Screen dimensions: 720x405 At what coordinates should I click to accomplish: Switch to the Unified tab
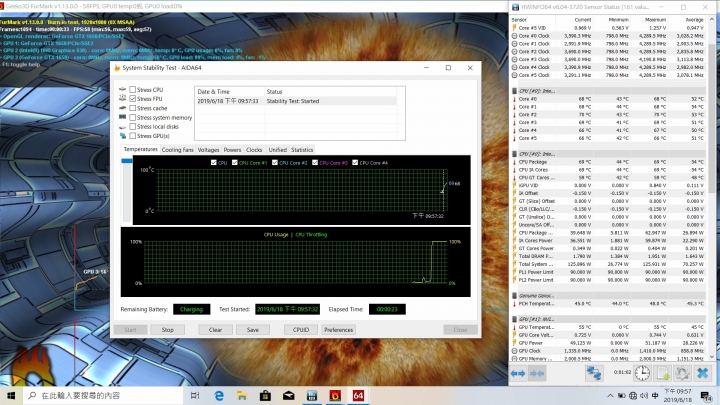tap(277, 150)
